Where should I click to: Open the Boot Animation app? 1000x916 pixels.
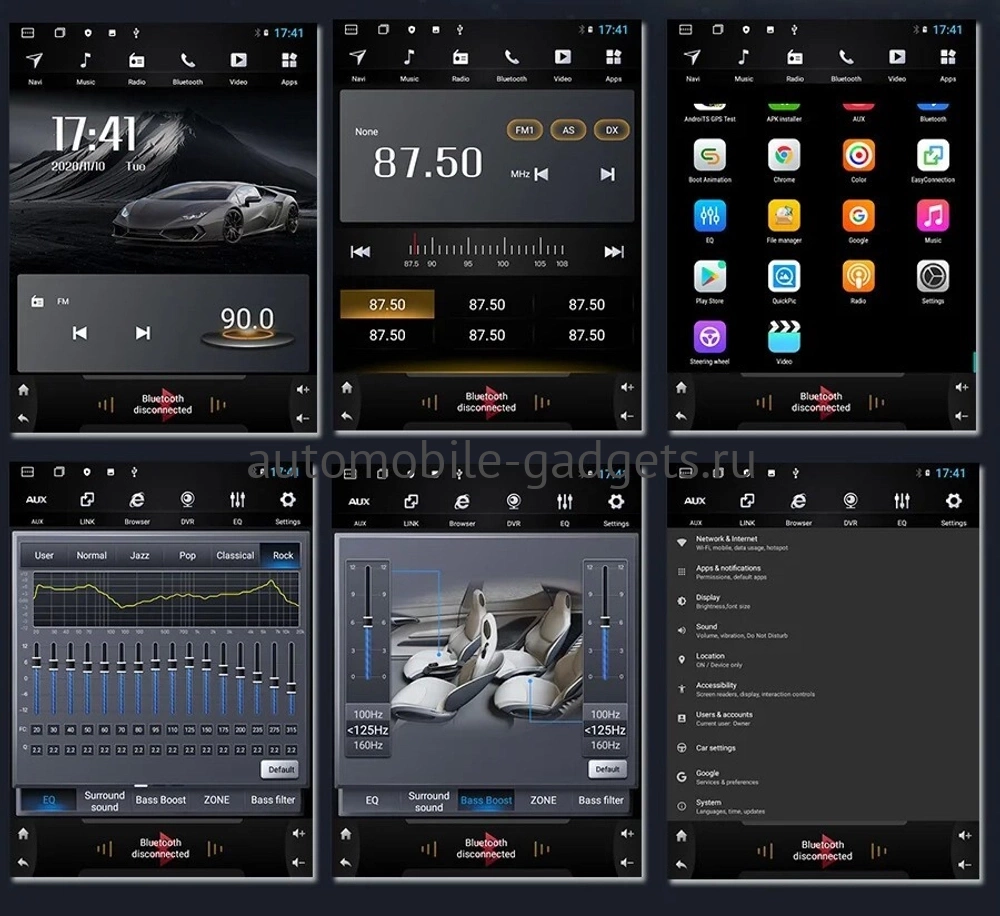click(x=710, y=156)
